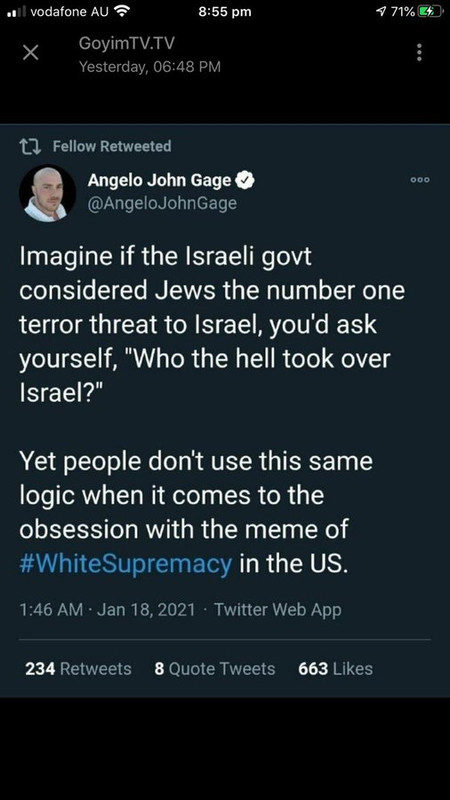Open Angelo John Gage's profile picture
Image resolution: width=450 pixels, height=800 pixels.
coord(47,193)
